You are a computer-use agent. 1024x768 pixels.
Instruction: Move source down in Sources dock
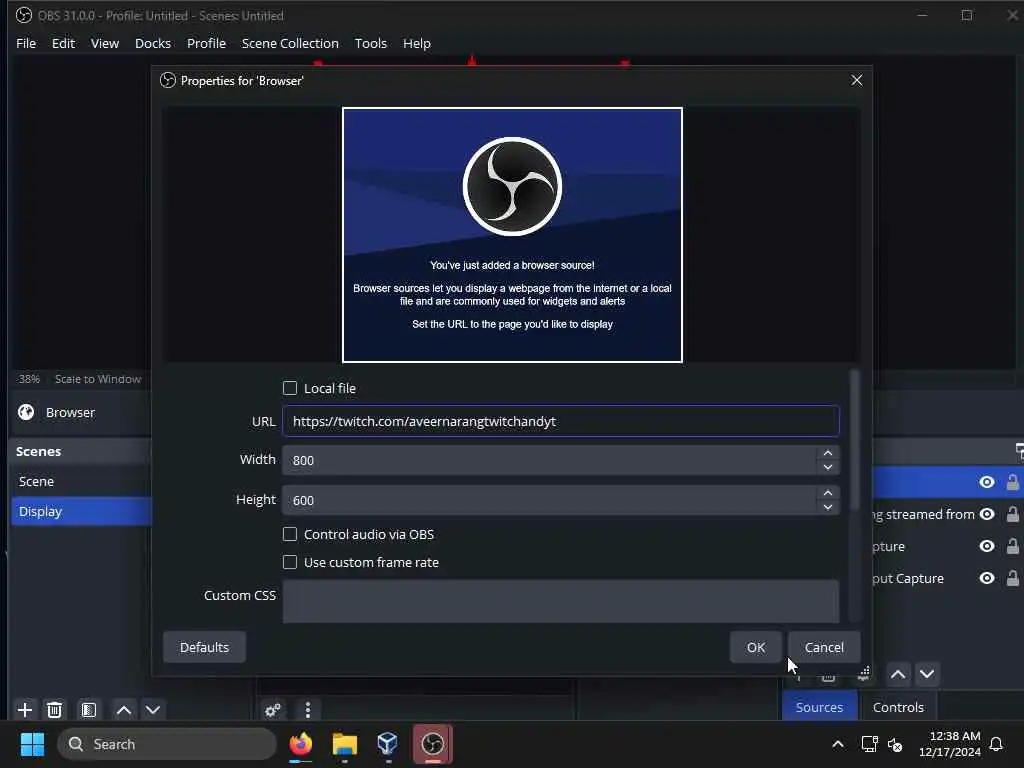(927, 674)
